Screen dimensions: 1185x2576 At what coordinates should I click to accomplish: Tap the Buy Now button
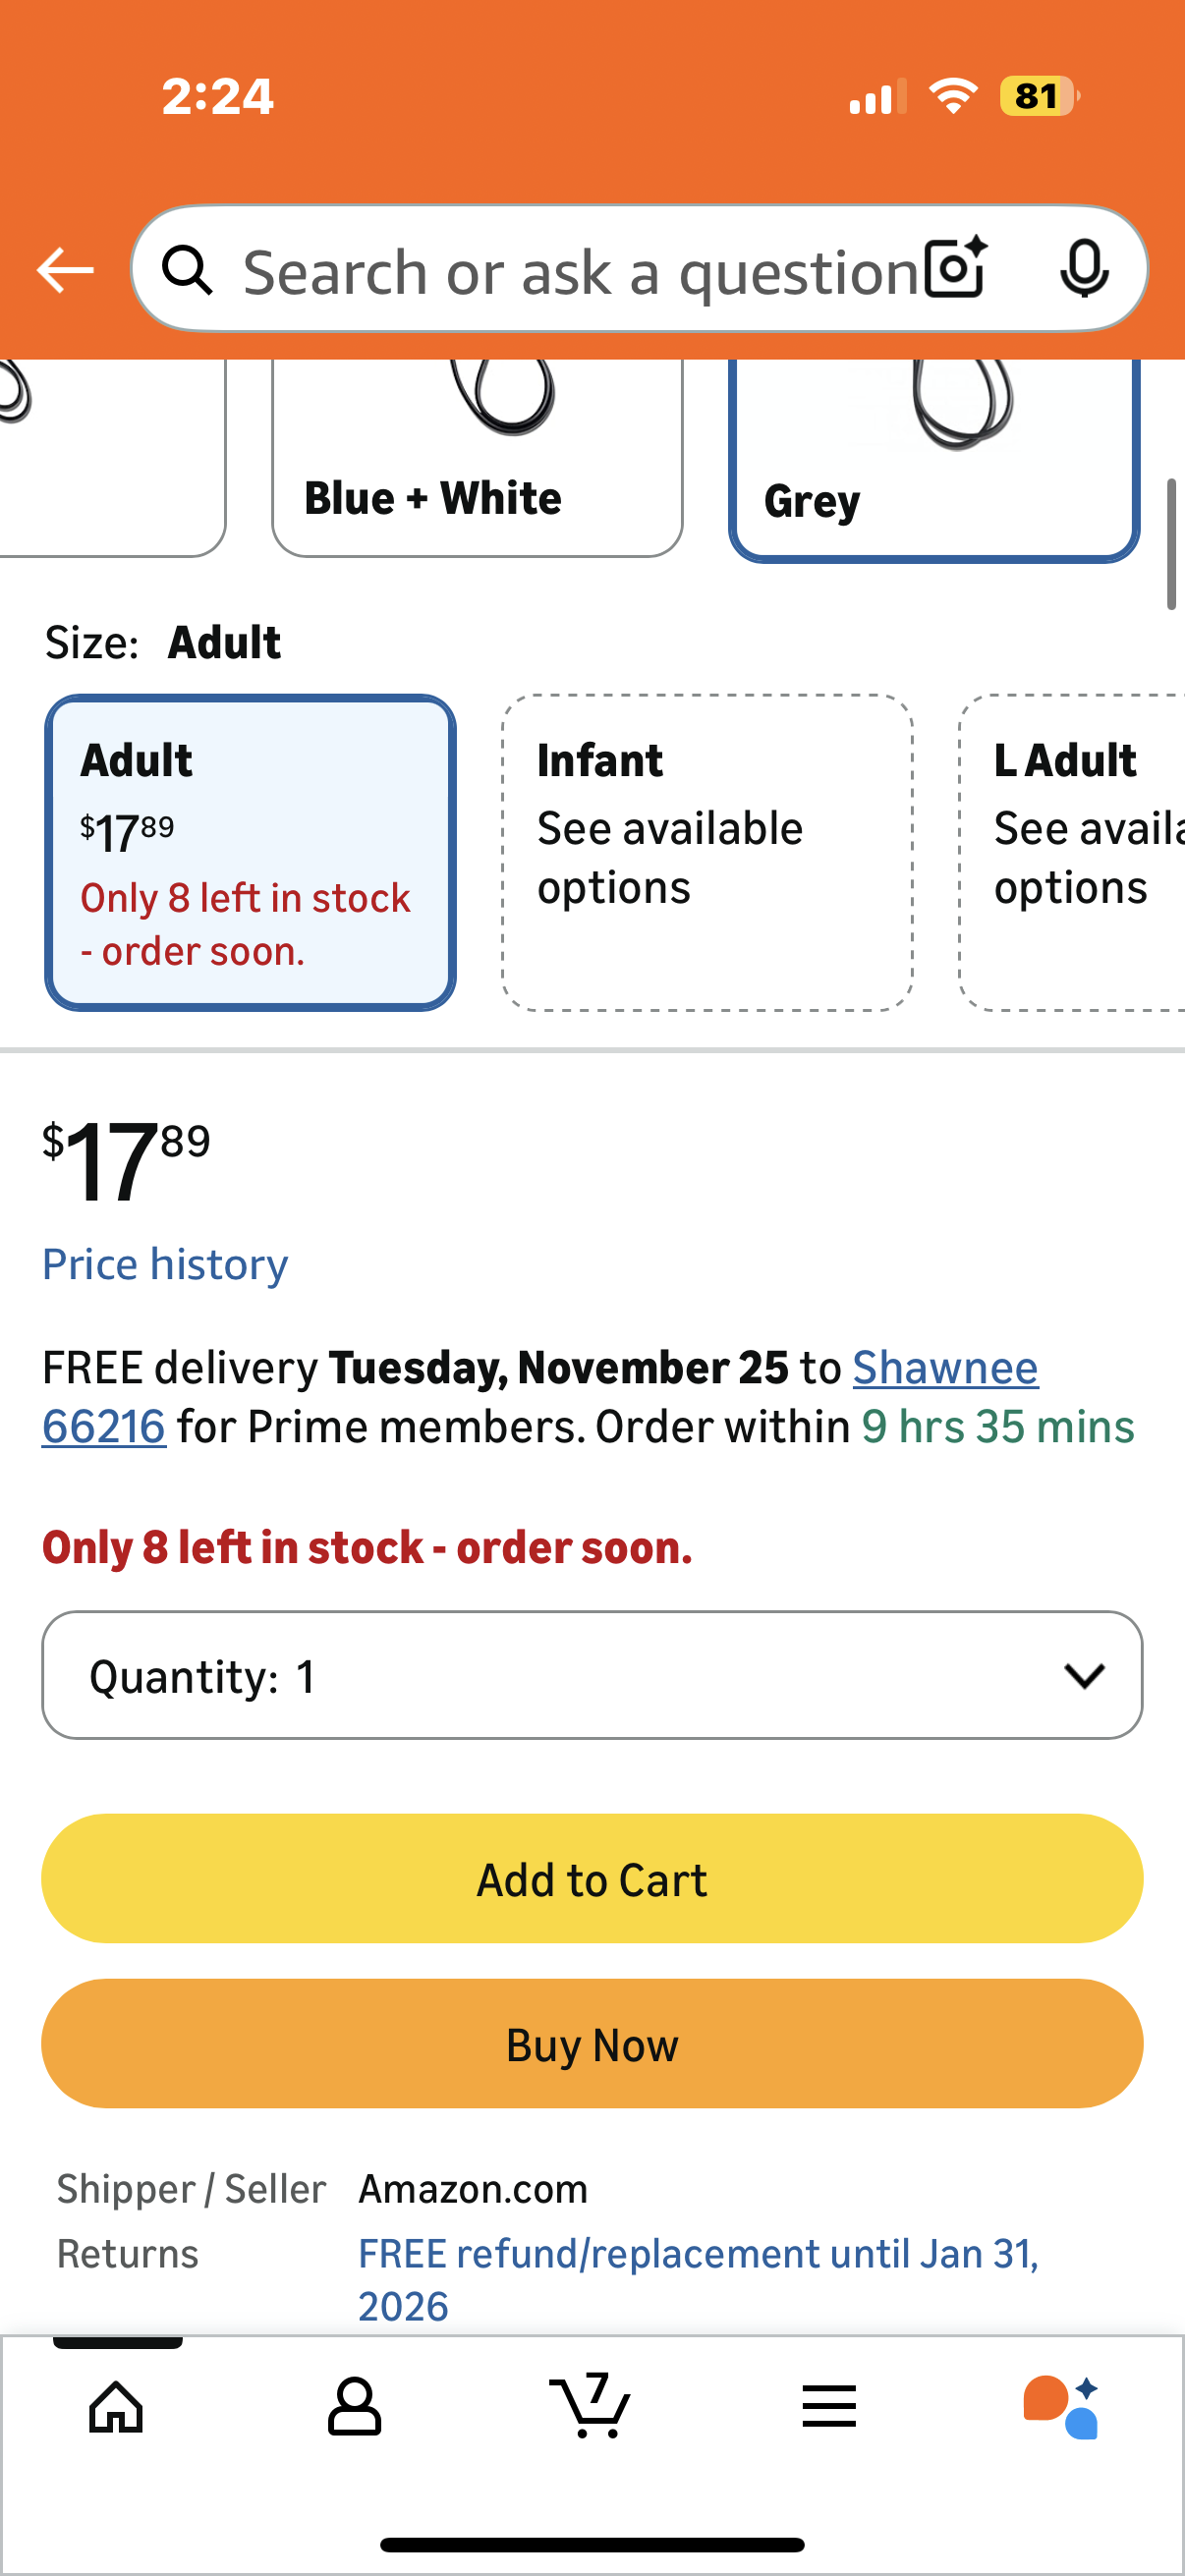click(x=592, y=2044)
